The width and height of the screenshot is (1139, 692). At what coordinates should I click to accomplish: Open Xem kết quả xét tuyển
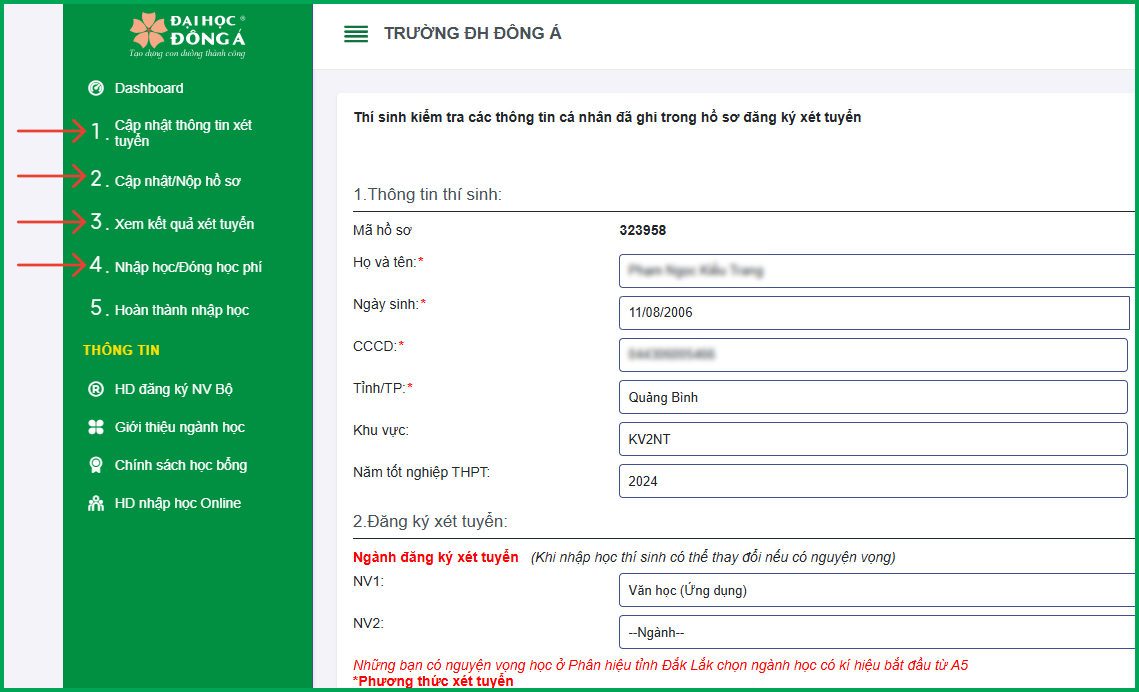pyautogui.click(x=184, y=224)
